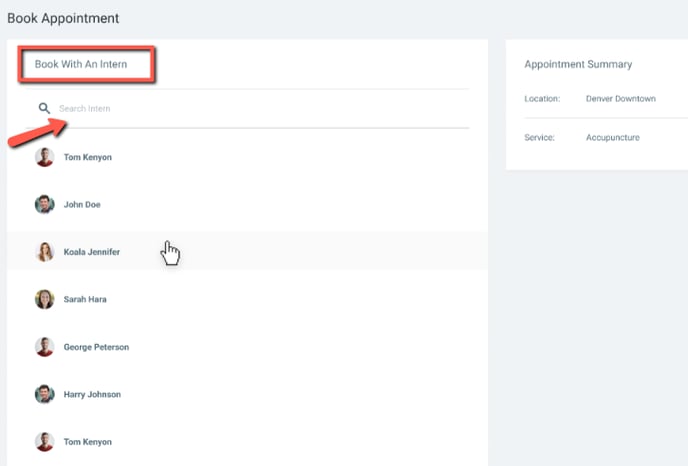The image size is (688, 466).
Task: Choose George Peterson's name in the list
Action: pyautogui.click(x=96, y=347)
